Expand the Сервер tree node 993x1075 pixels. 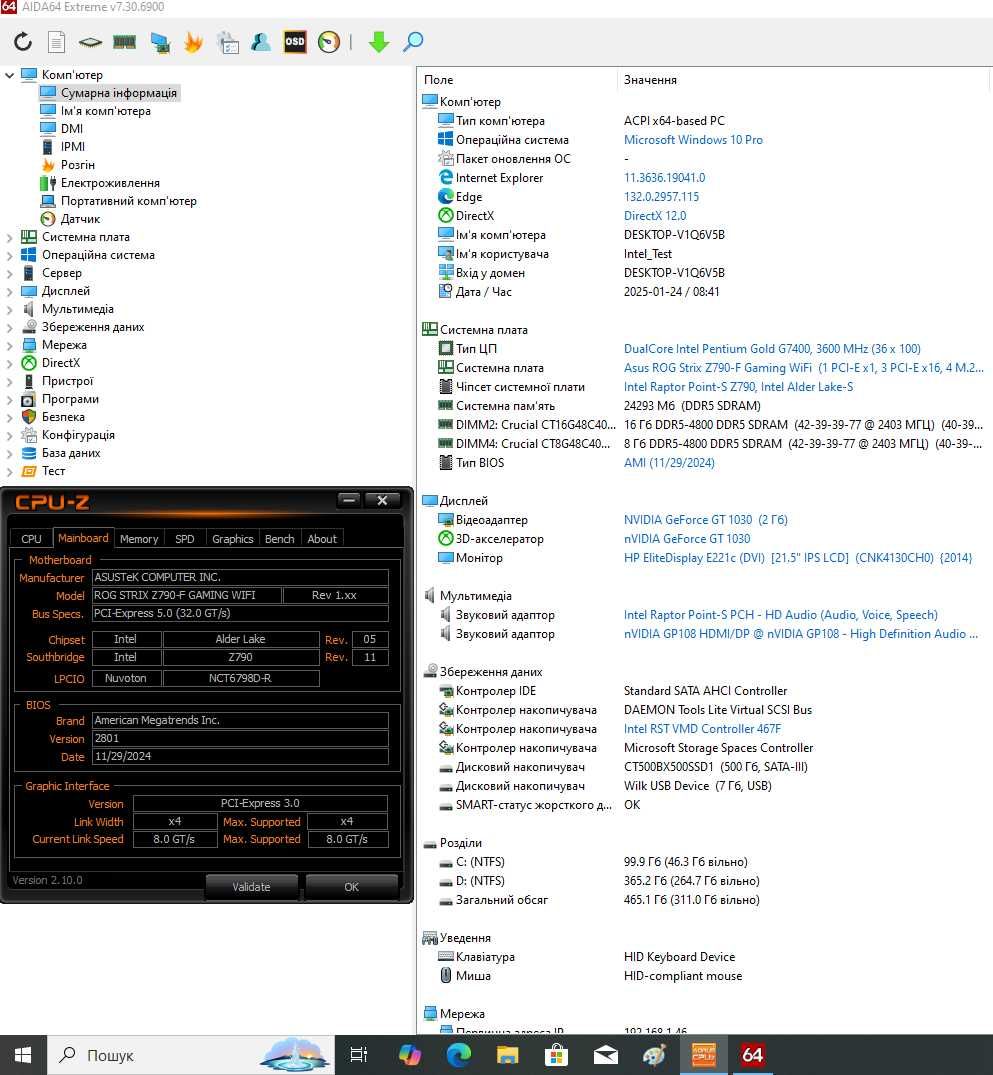pyautogui.click(x=10, y=273)
